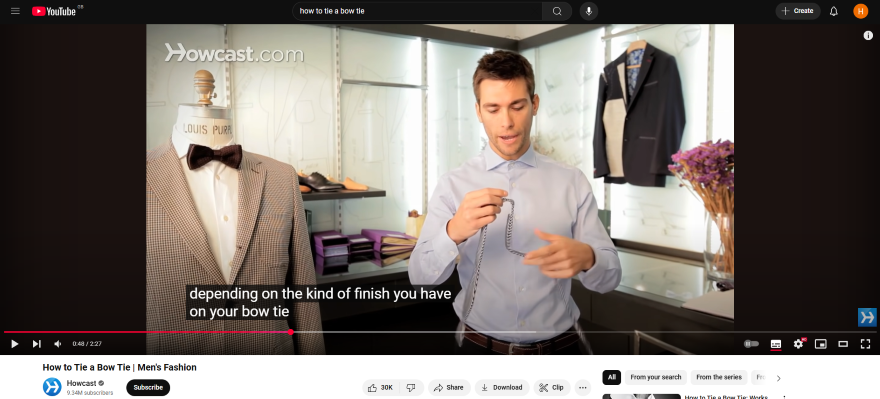Like the video (30K)

coord(381,387)
